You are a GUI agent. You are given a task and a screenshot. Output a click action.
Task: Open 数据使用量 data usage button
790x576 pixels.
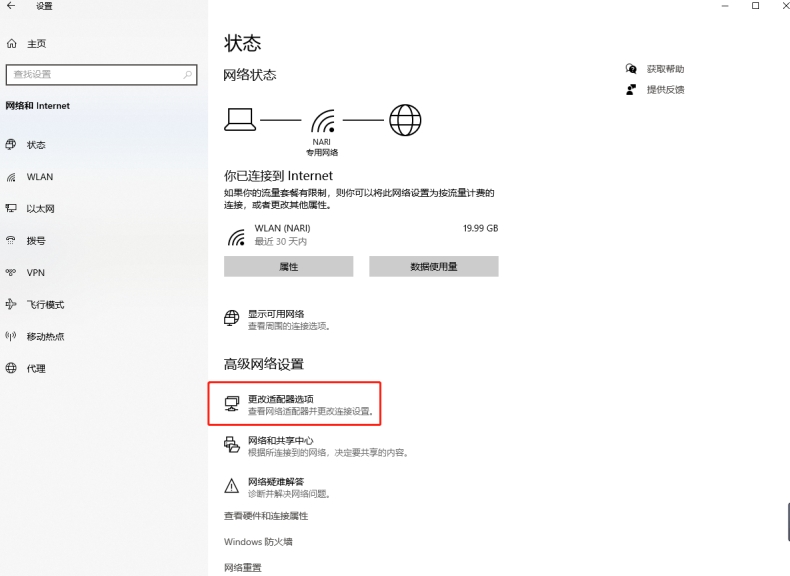pyautogui.click(x=434, y=267)
